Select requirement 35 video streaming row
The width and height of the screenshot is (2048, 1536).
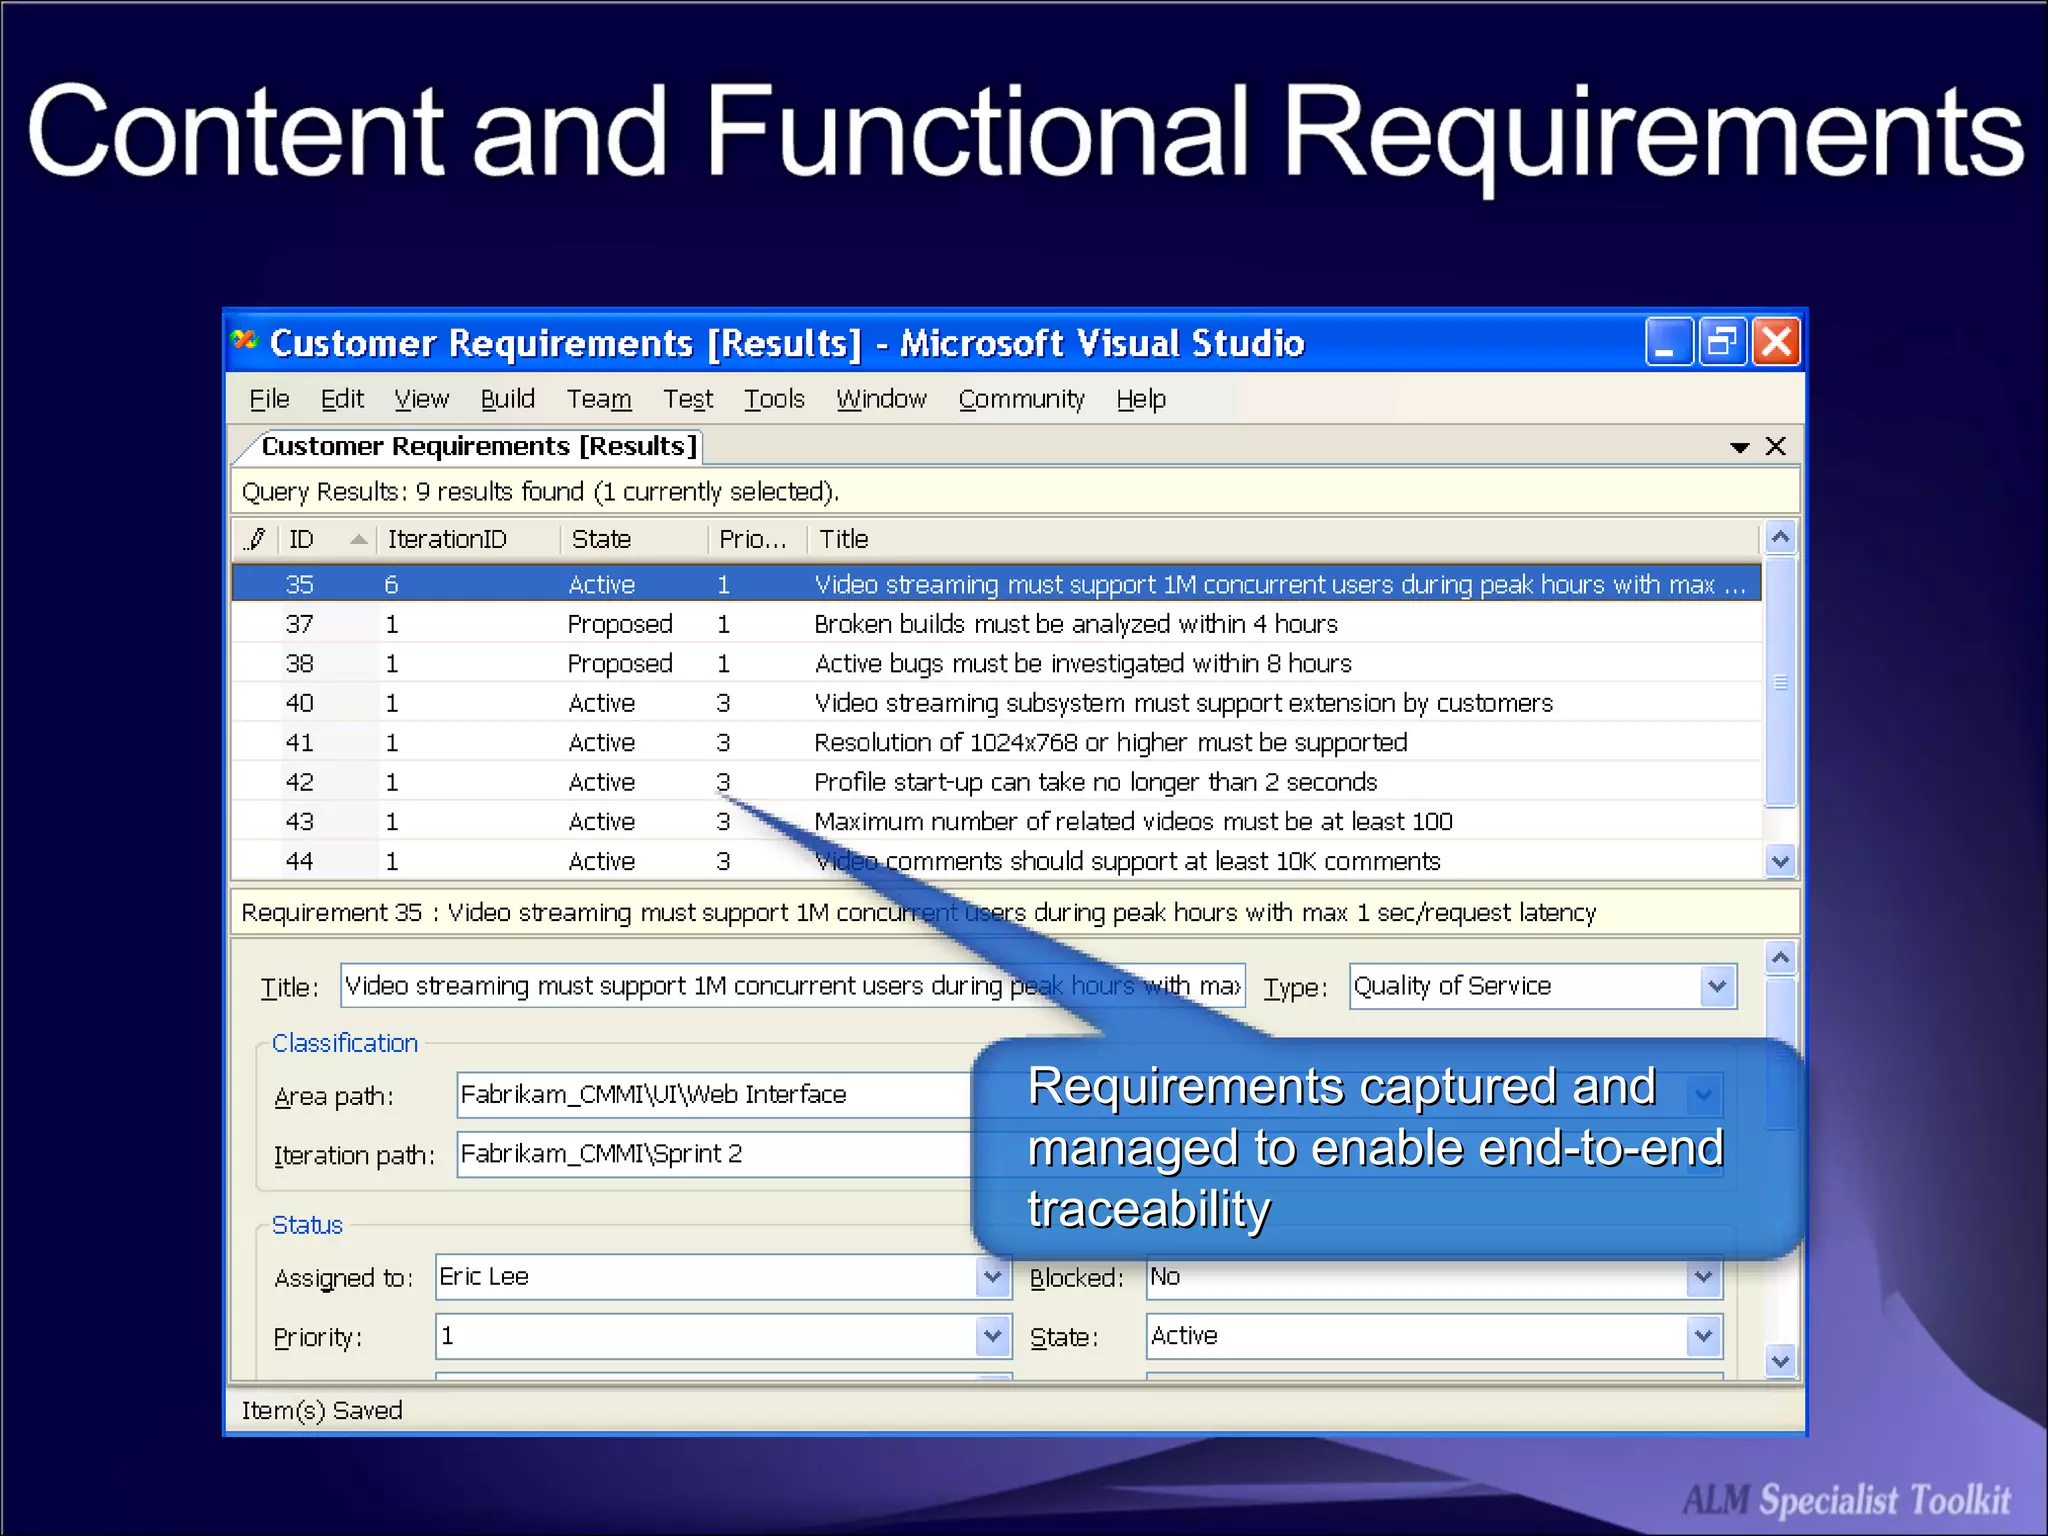(996, 584)
